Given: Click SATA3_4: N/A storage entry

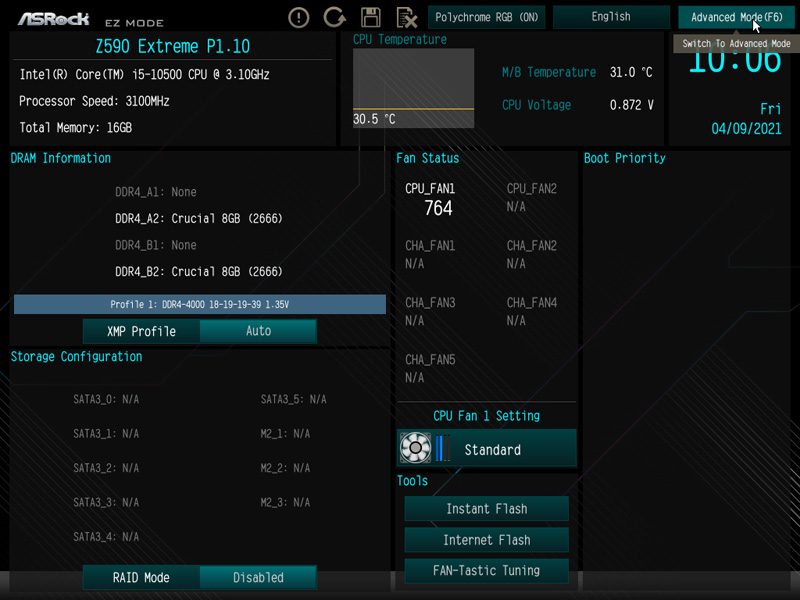Looking at the screenshot, I should (x=106, y=537).
